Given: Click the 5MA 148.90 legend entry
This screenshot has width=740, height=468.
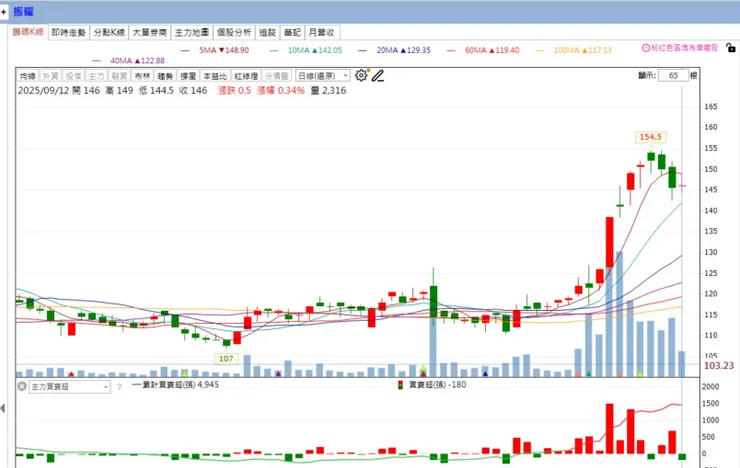Looking at the screenshot, I should tap(215, 50).
